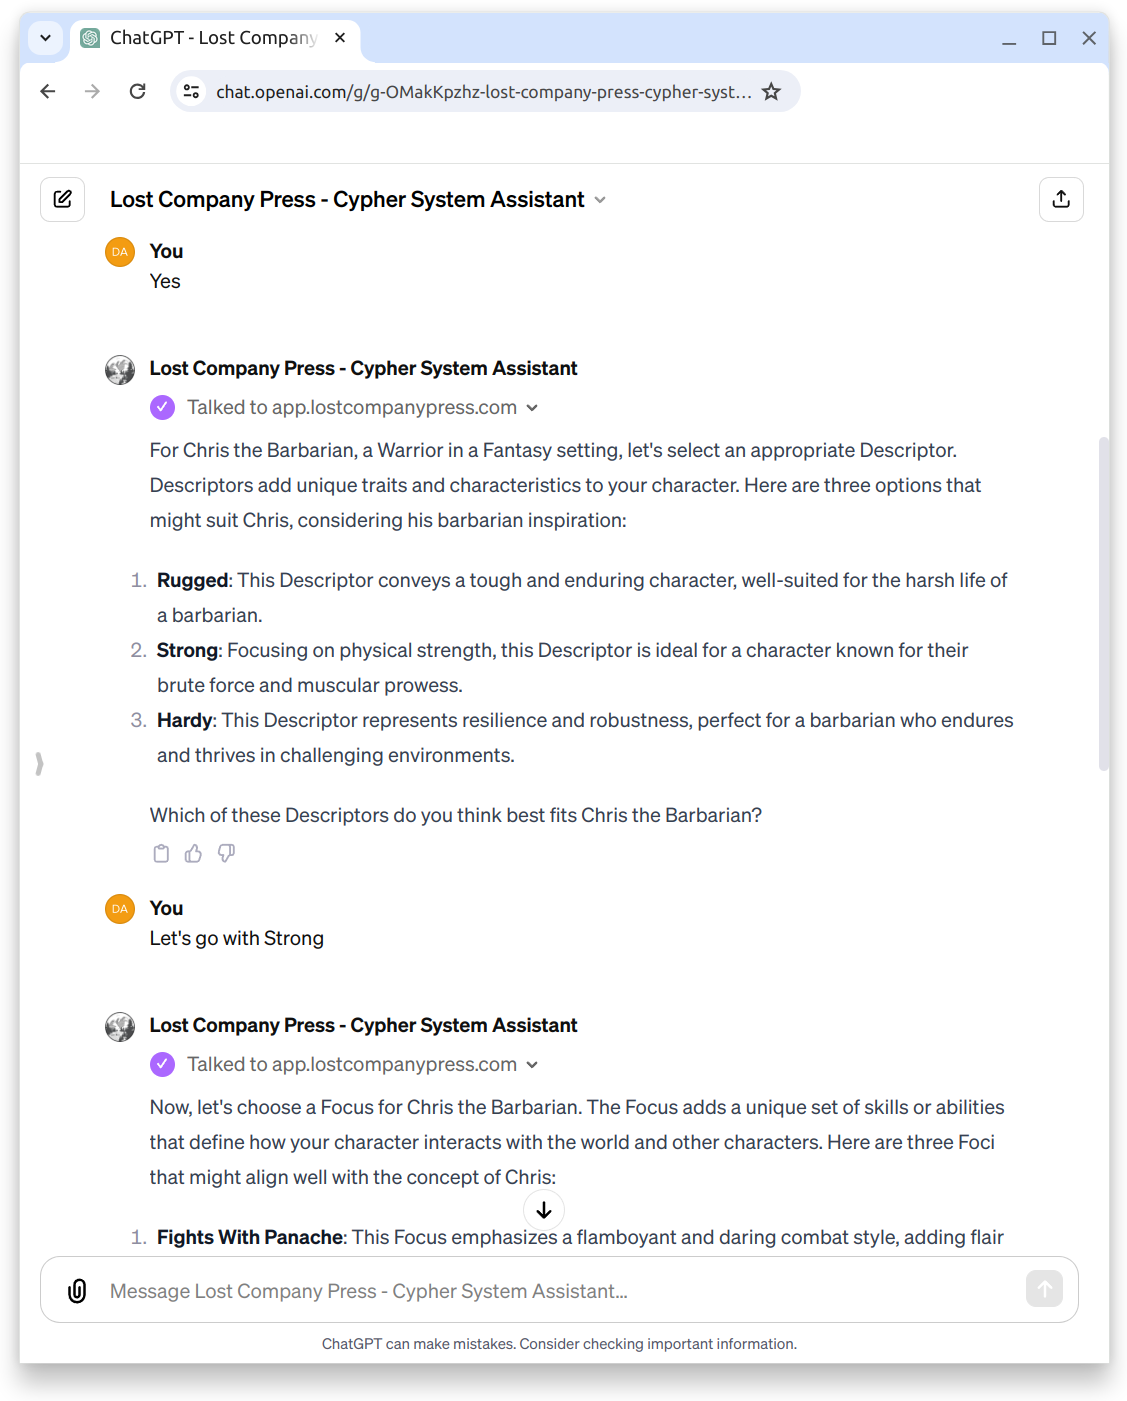Click the send message arrow button
The image size is (1127, 1401).
[1044, 1289]
